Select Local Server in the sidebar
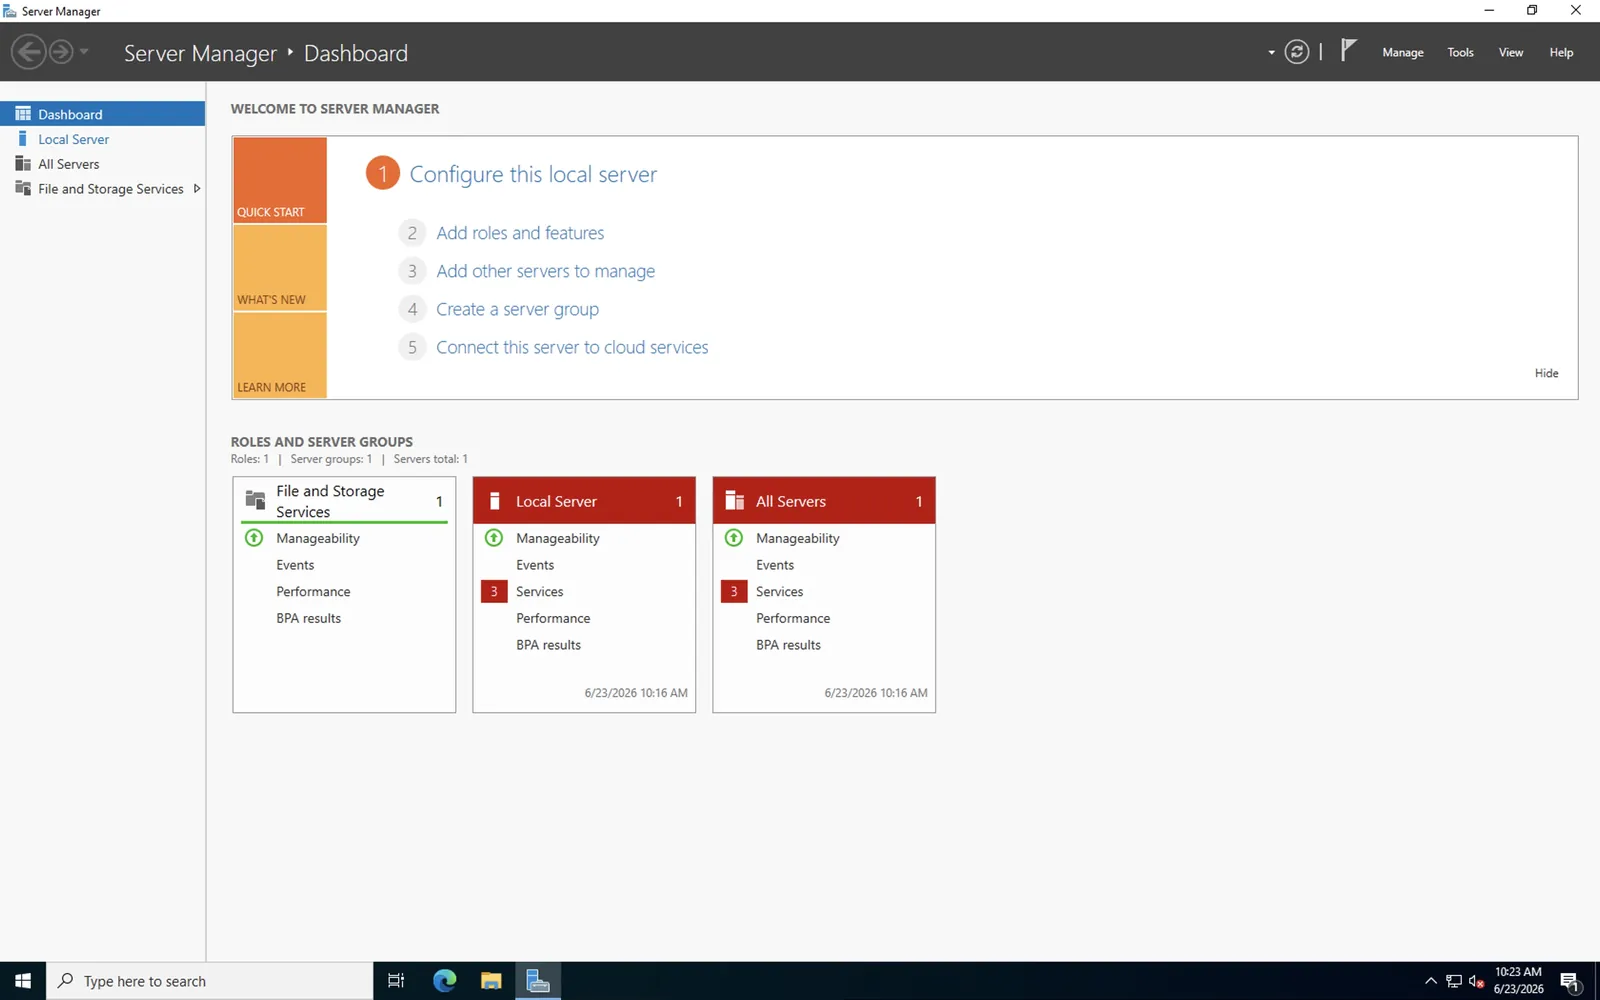 click(102, 139)
